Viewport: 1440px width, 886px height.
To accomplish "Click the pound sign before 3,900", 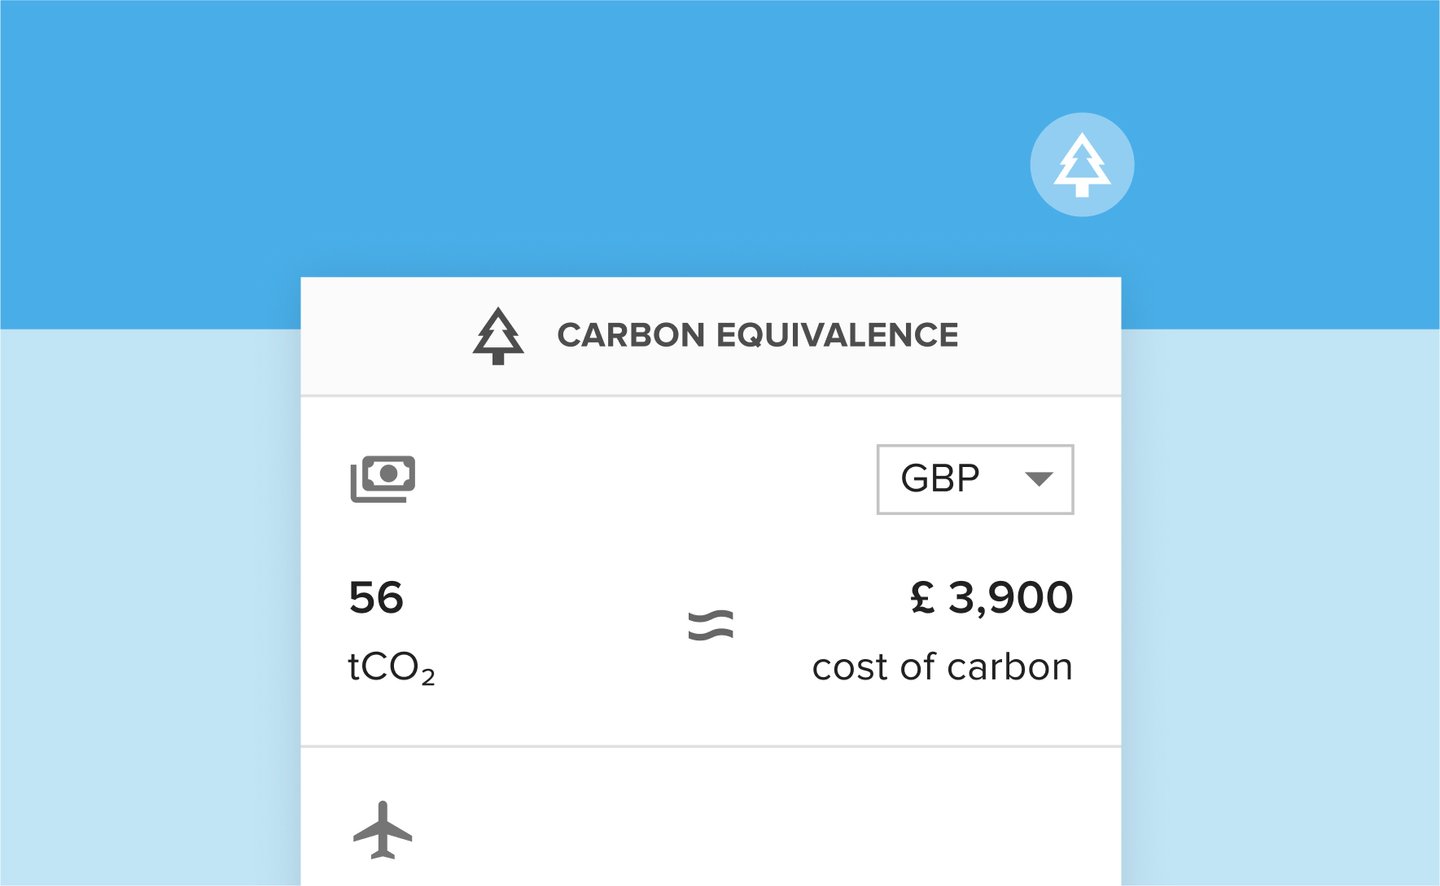I will [922, 598].
